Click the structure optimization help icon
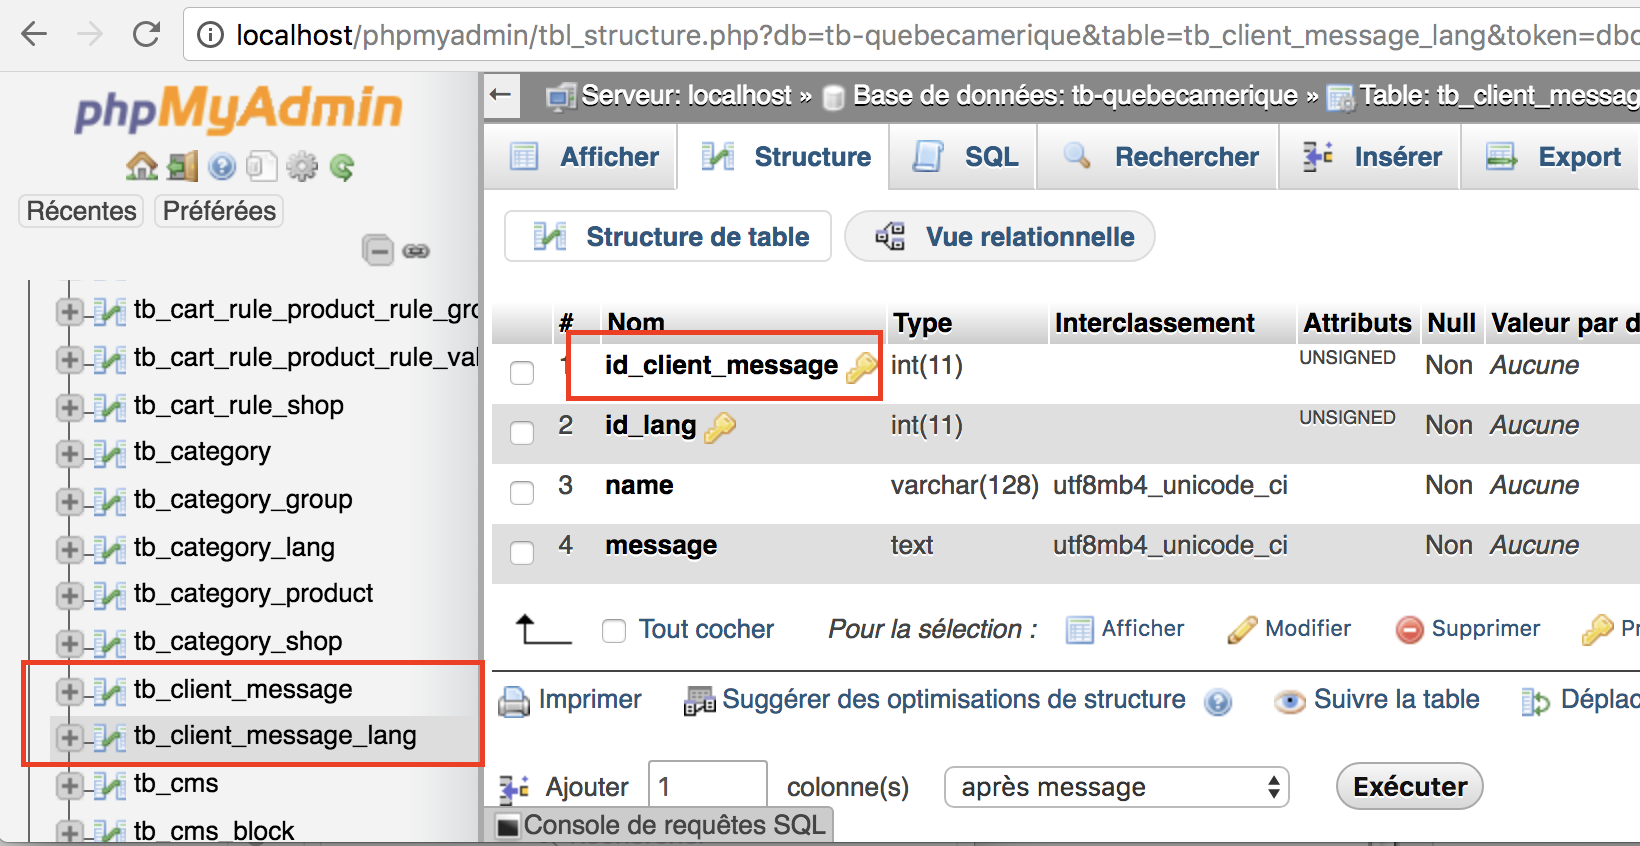Image resolution: width=1640 pixels, height=846 pixels. (1218, 702)
